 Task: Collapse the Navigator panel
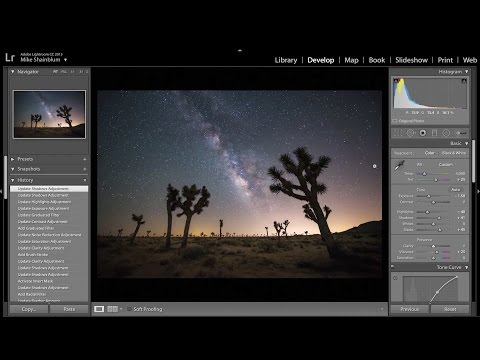[13, 72]
